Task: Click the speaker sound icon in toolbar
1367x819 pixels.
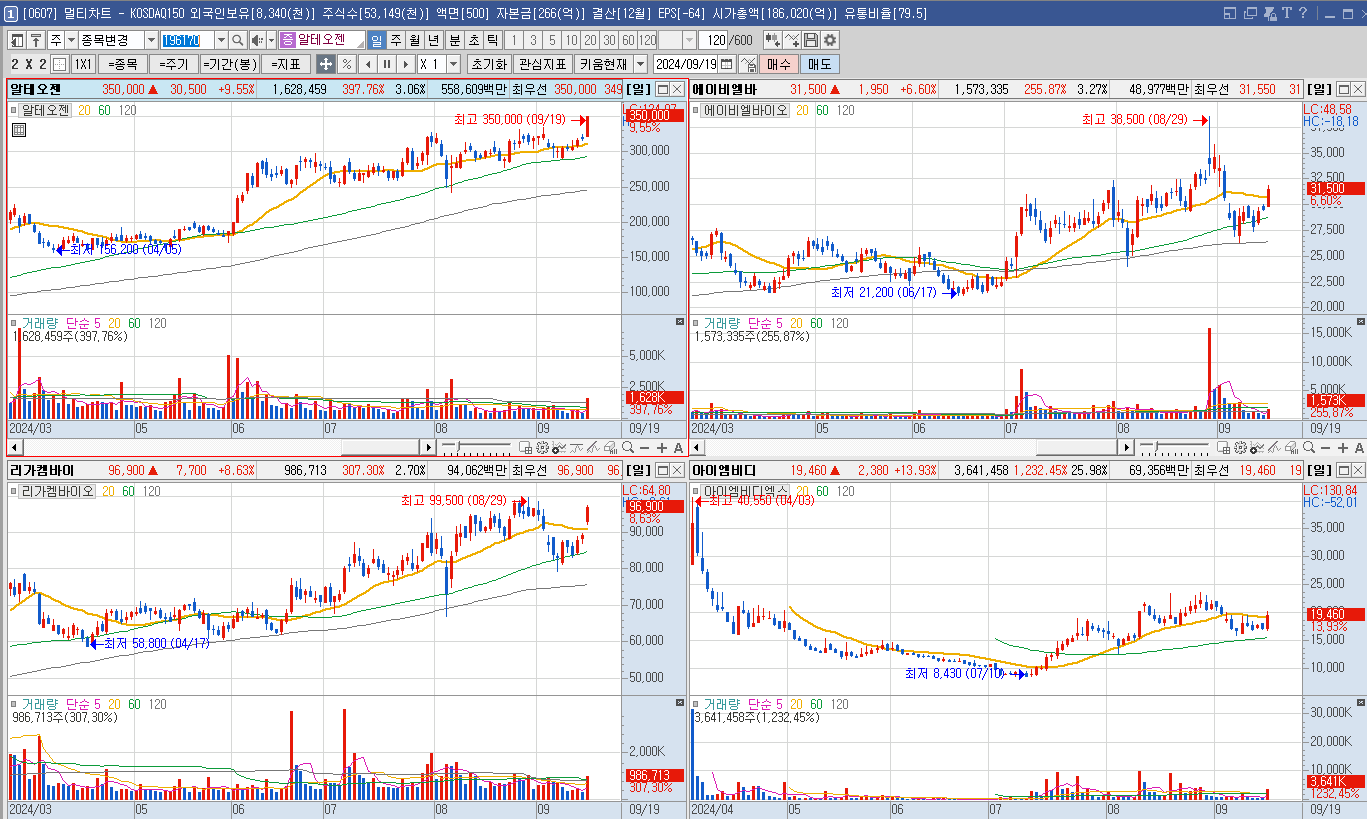Action: [x=257, y=40]
